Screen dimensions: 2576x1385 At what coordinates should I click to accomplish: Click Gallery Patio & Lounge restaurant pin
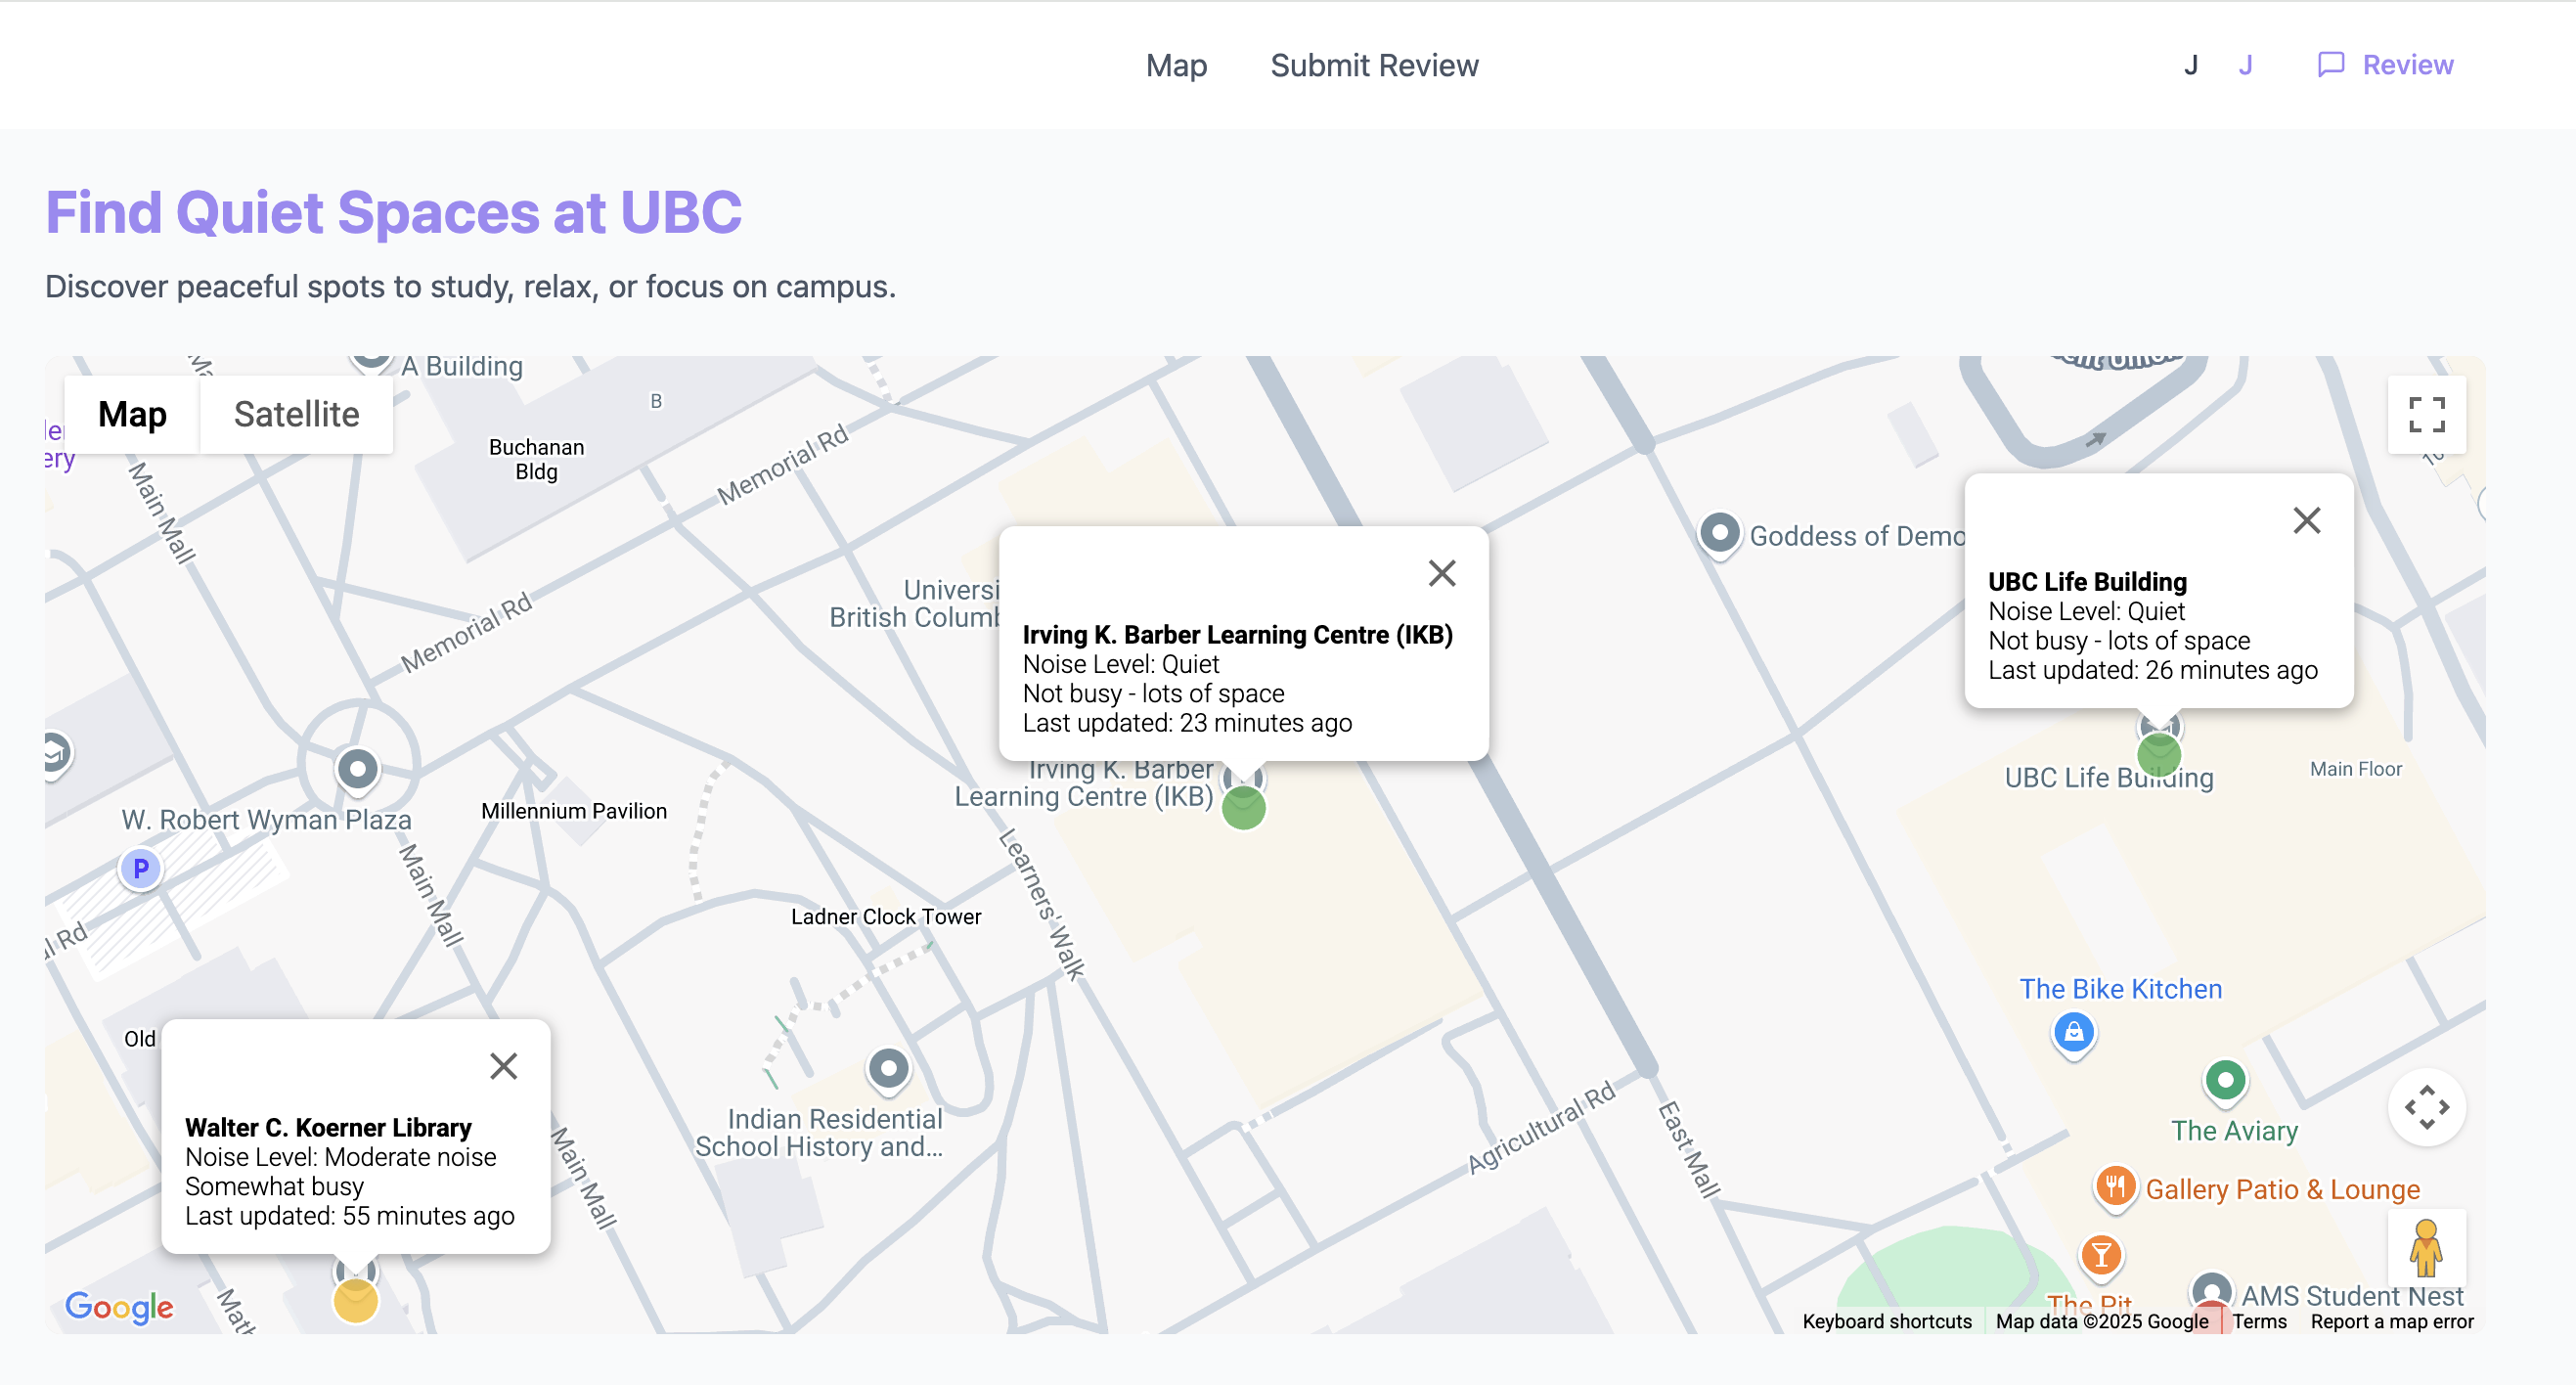[2114, 1187]
